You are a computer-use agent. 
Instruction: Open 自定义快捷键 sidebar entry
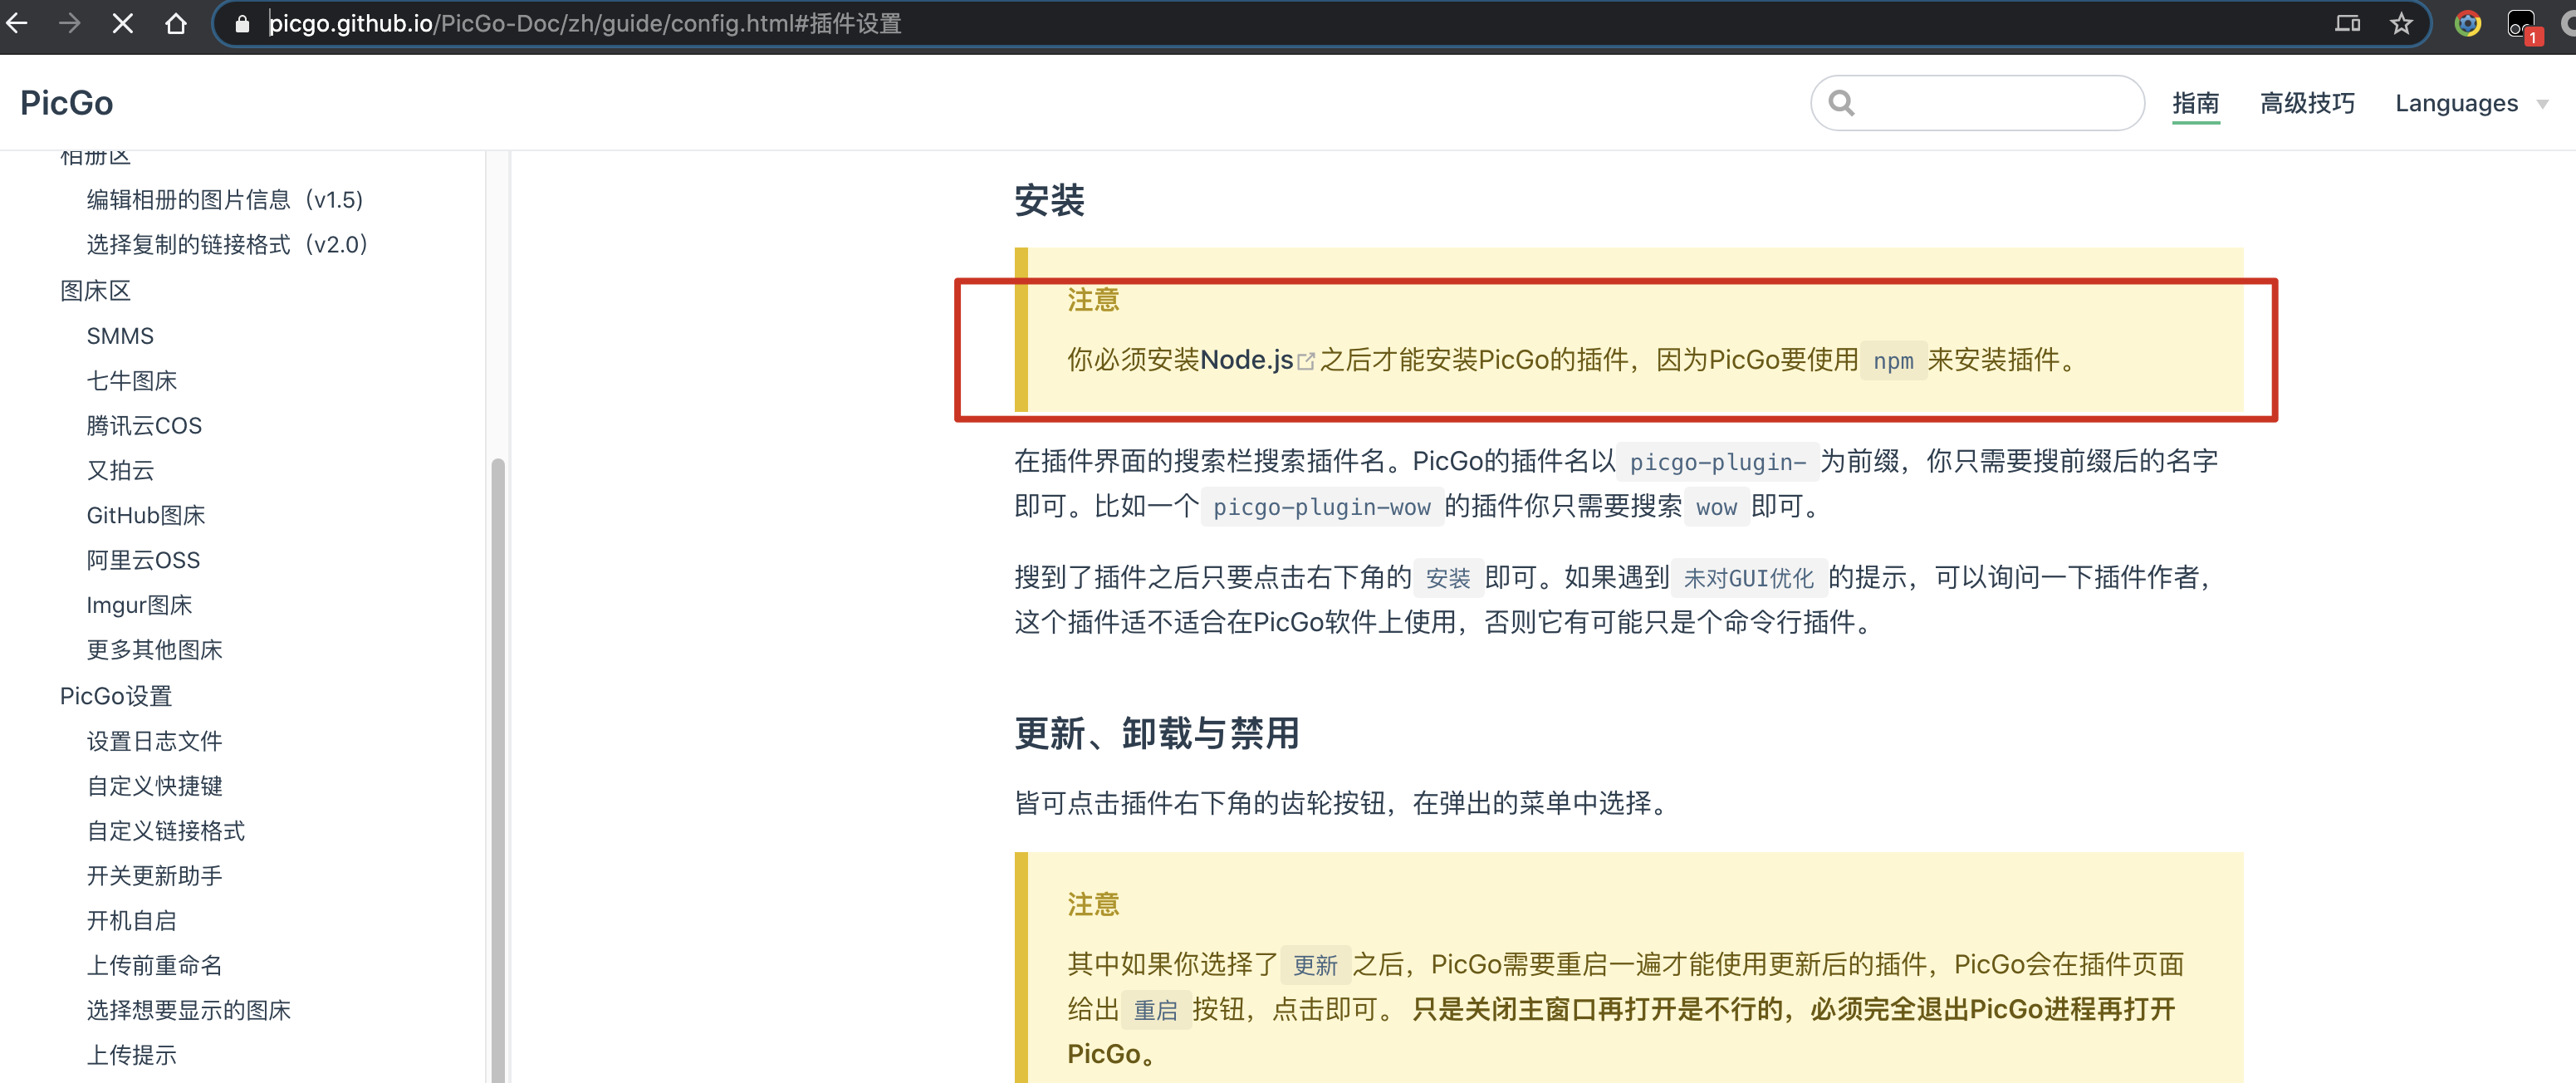pos(154,786)
